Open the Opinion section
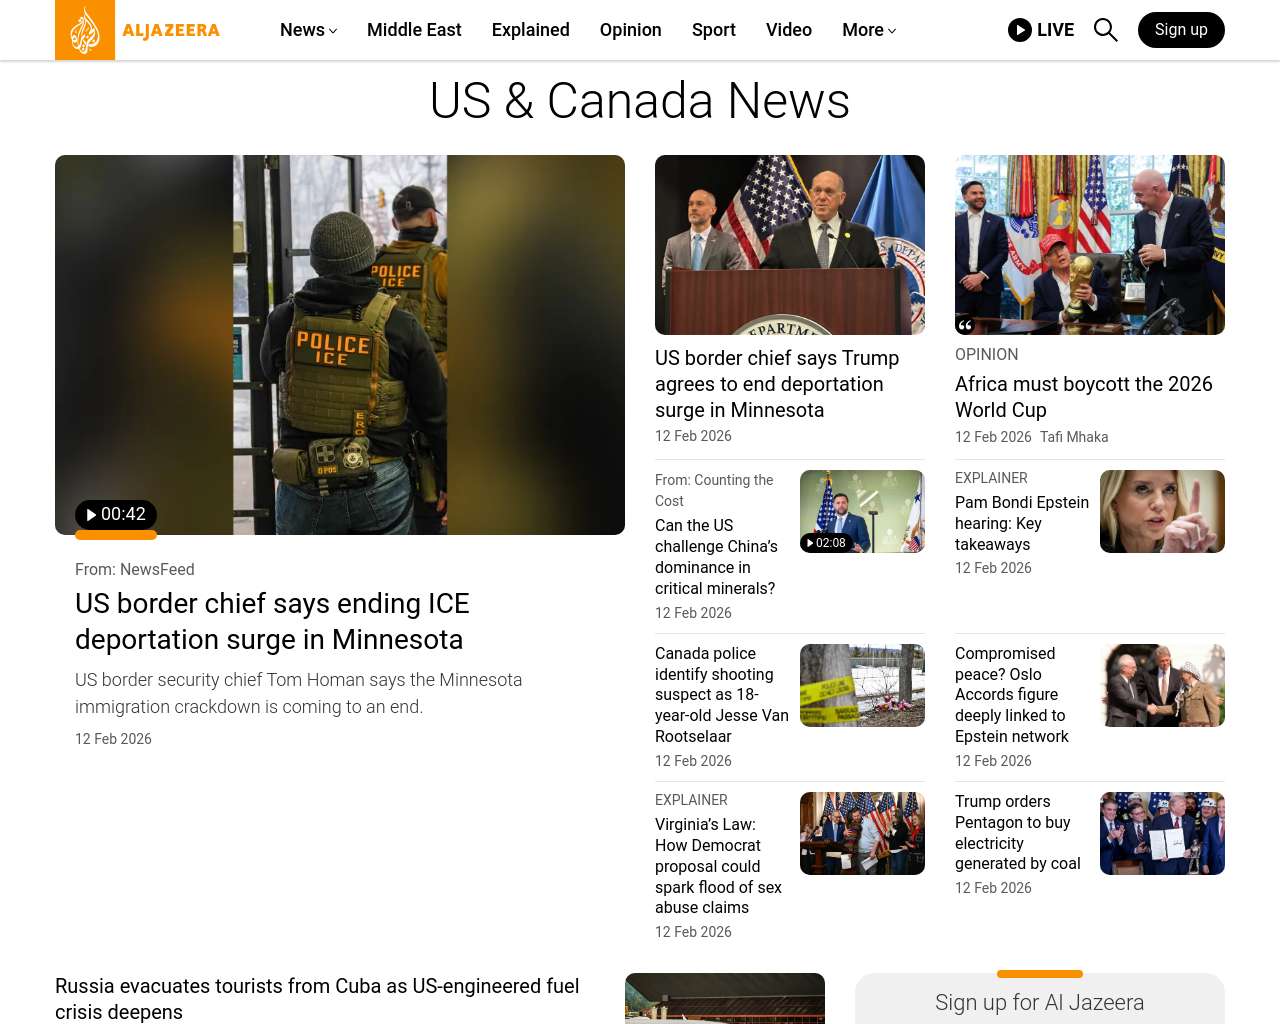 pos(631,30)
